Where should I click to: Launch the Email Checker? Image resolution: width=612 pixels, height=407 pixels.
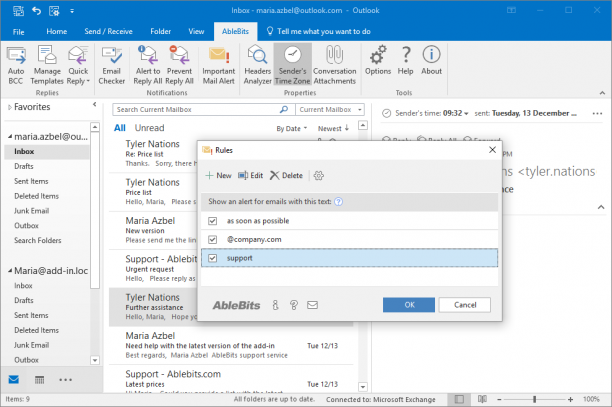(112, 65)
